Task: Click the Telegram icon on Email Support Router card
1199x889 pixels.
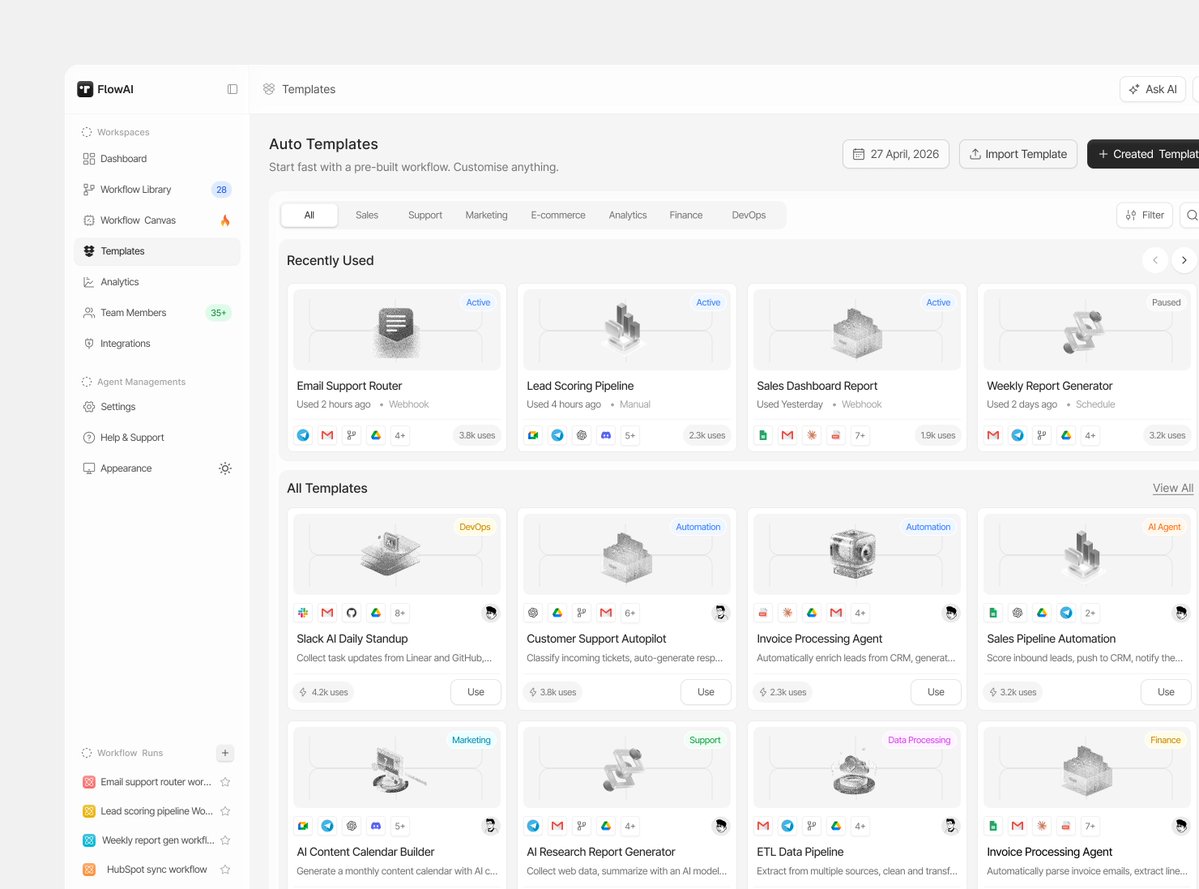Action: pyautogui.click(x=304, y=435)
